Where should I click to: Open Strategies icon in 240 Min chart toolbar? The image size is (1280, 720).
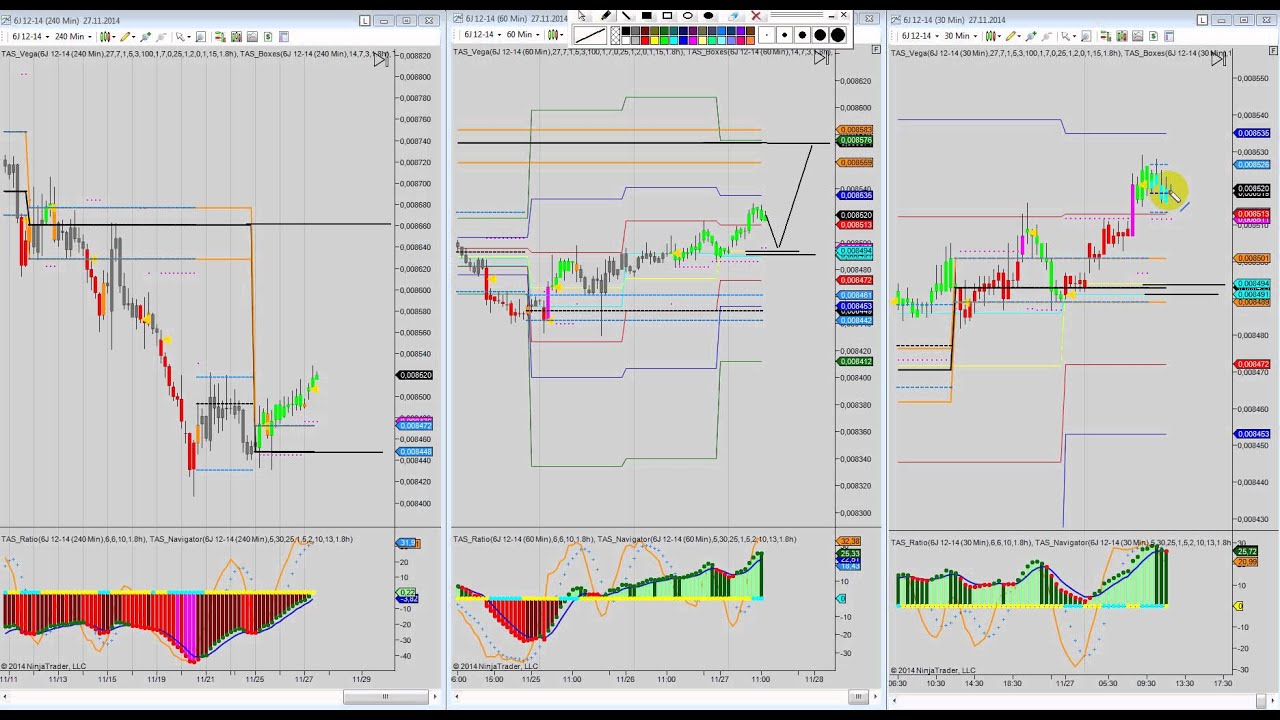252,36
